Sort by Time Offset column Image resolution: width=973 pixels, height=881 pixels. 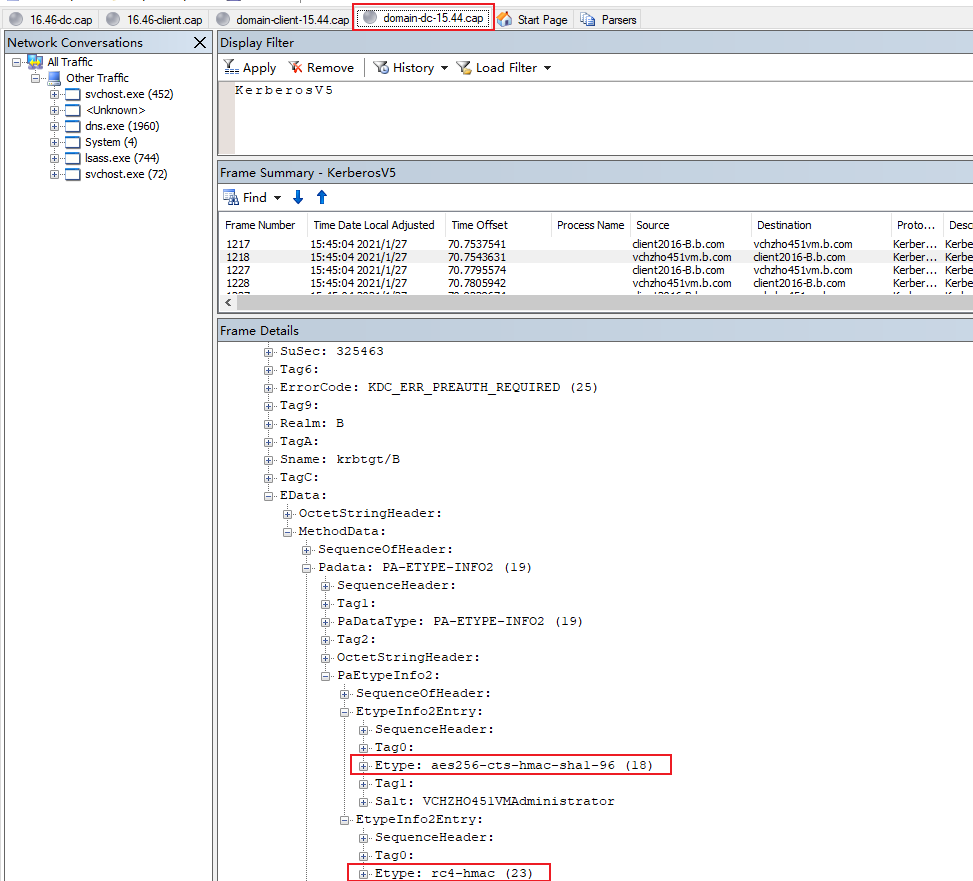(498, 225)
